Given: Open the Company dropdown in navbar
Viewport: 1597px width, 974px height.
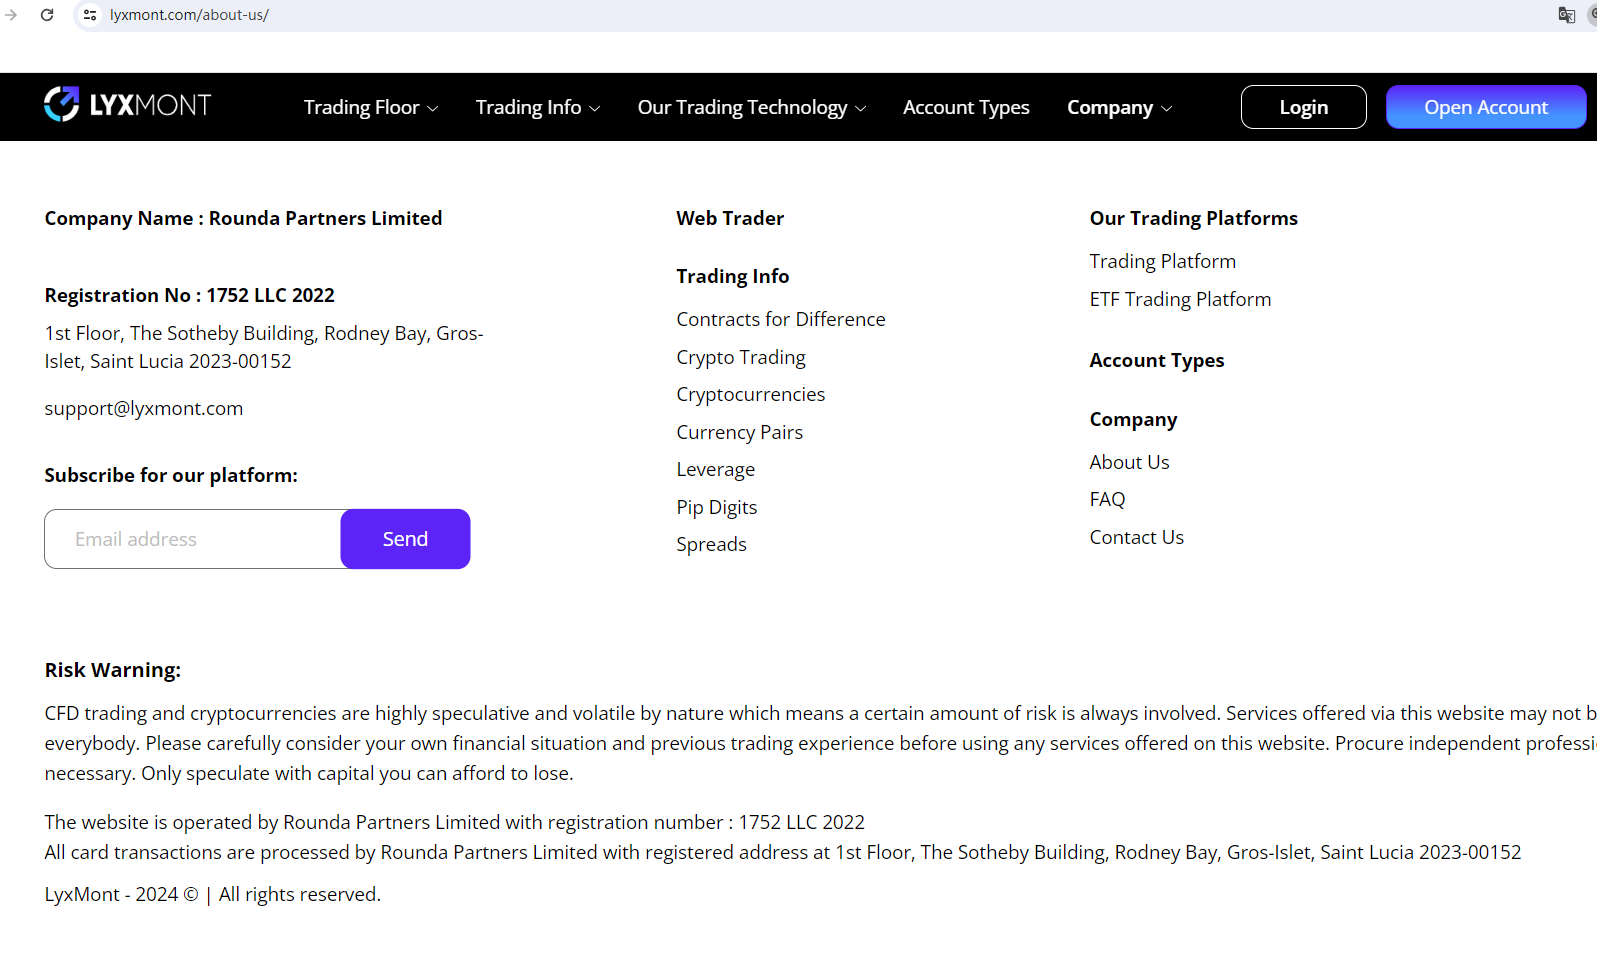Looking at the screenshot, I should (1119, 107).
